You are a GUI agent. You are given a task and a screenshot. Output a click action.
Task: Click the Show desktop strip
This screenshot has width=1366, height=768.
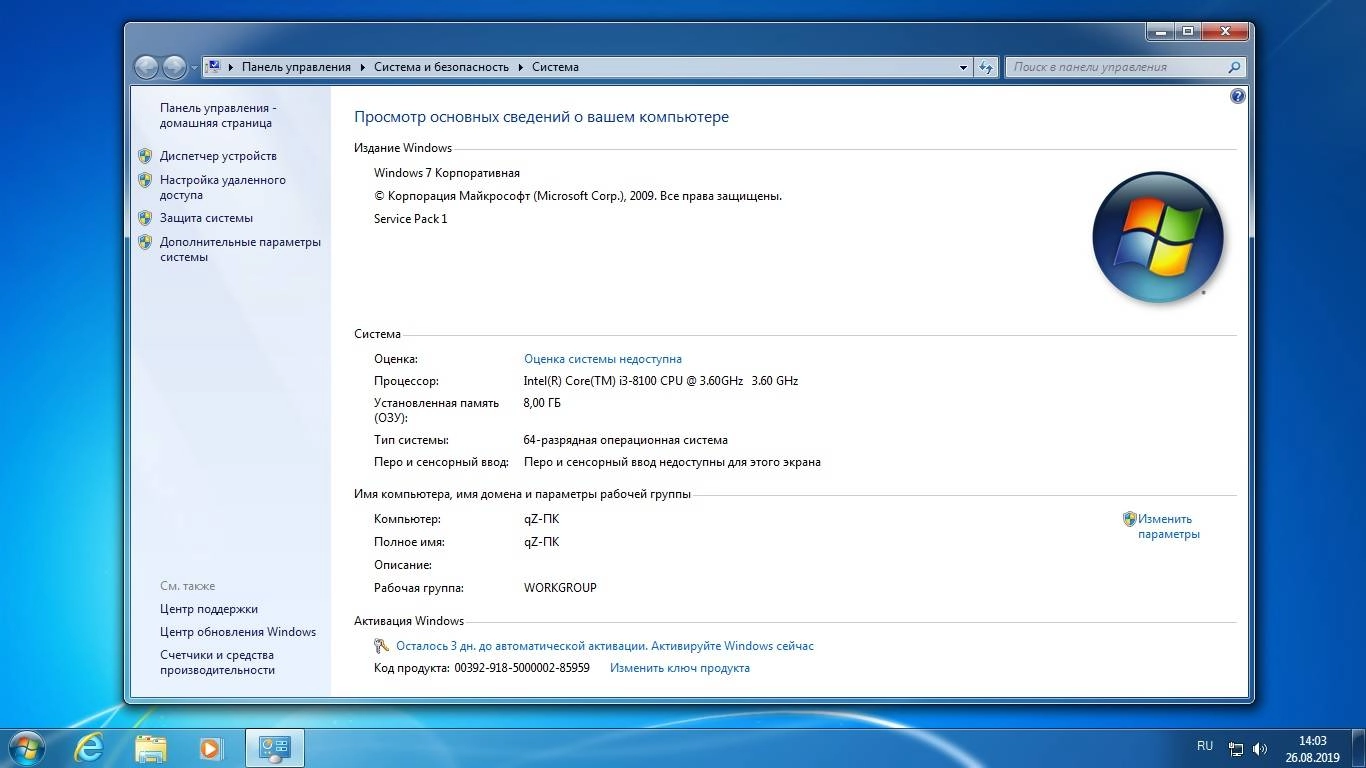point(1359,748)
